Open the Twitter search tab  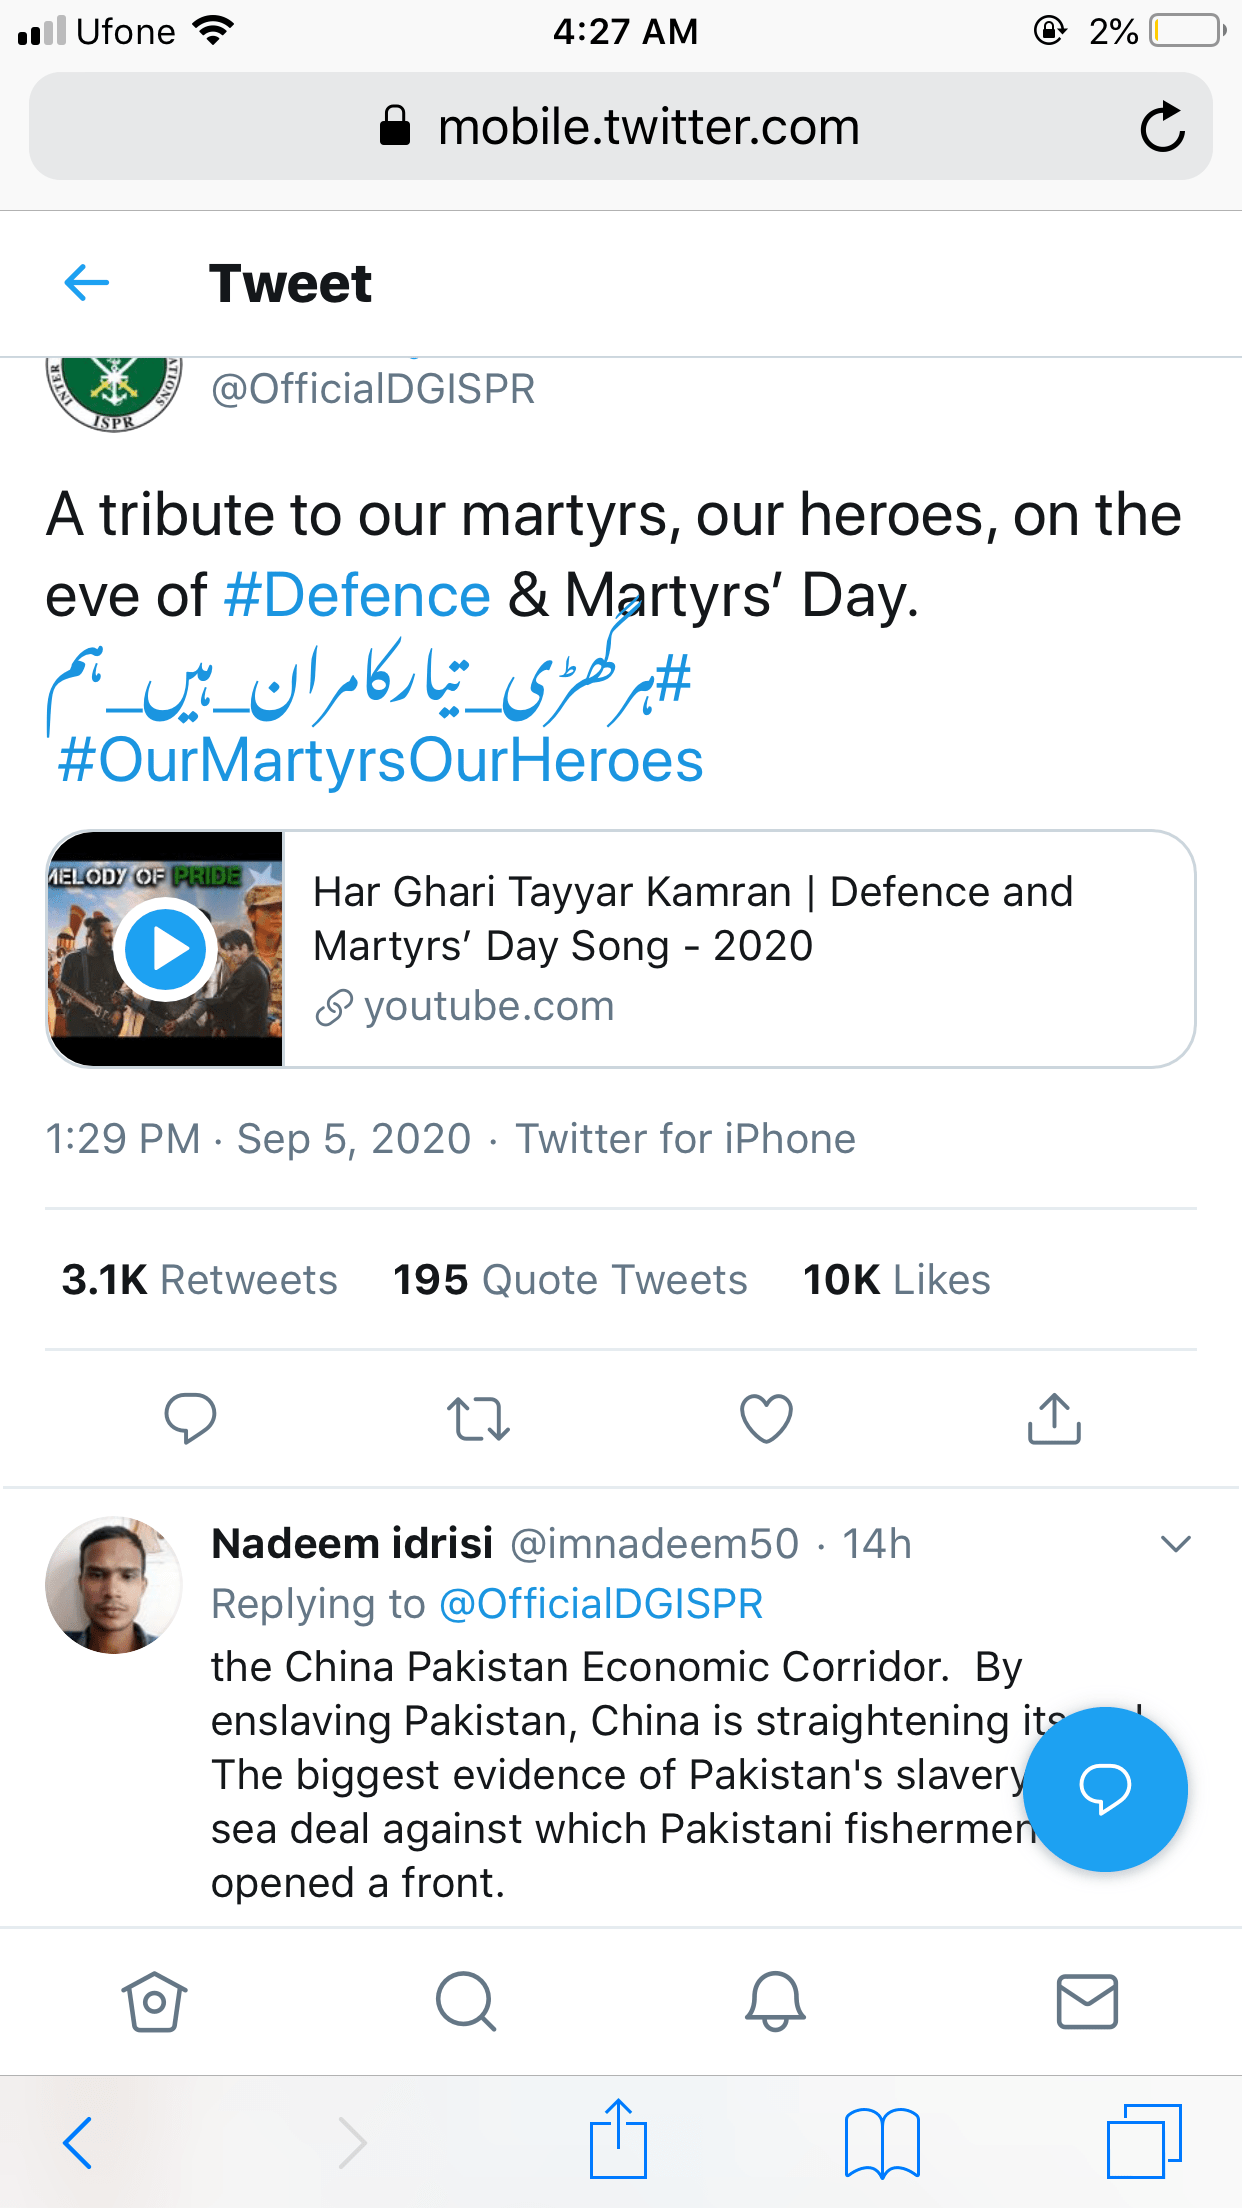pyautogui.click(x=466, y=2002)
